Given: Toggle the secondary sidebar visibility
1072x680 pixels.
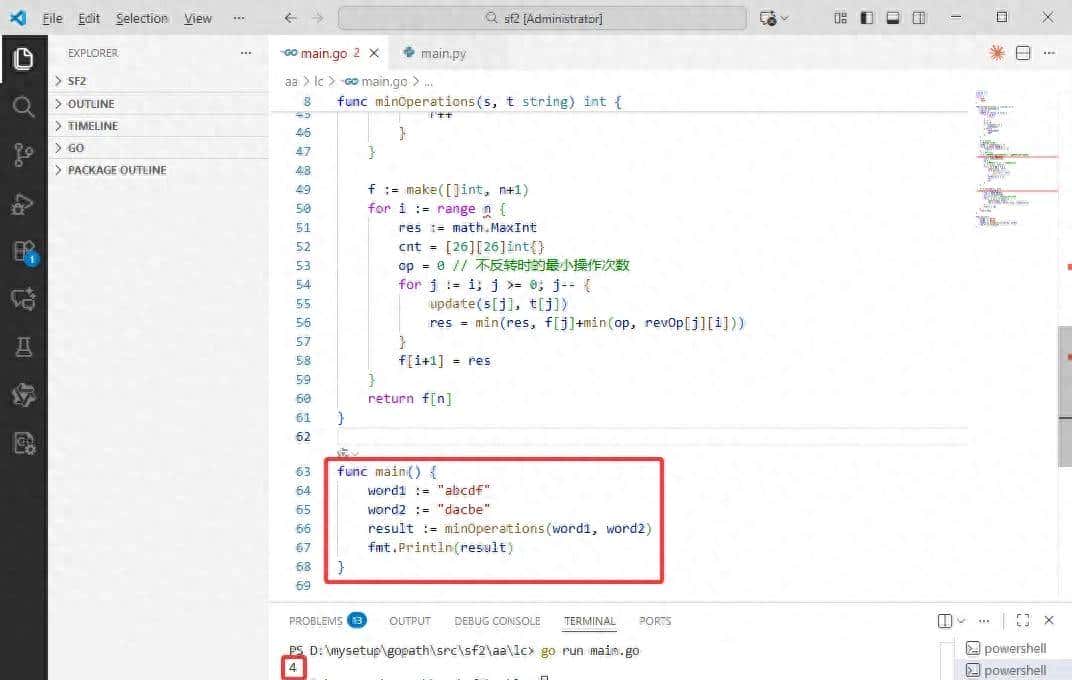Looking at the screenshot, I should click(919, 18).
